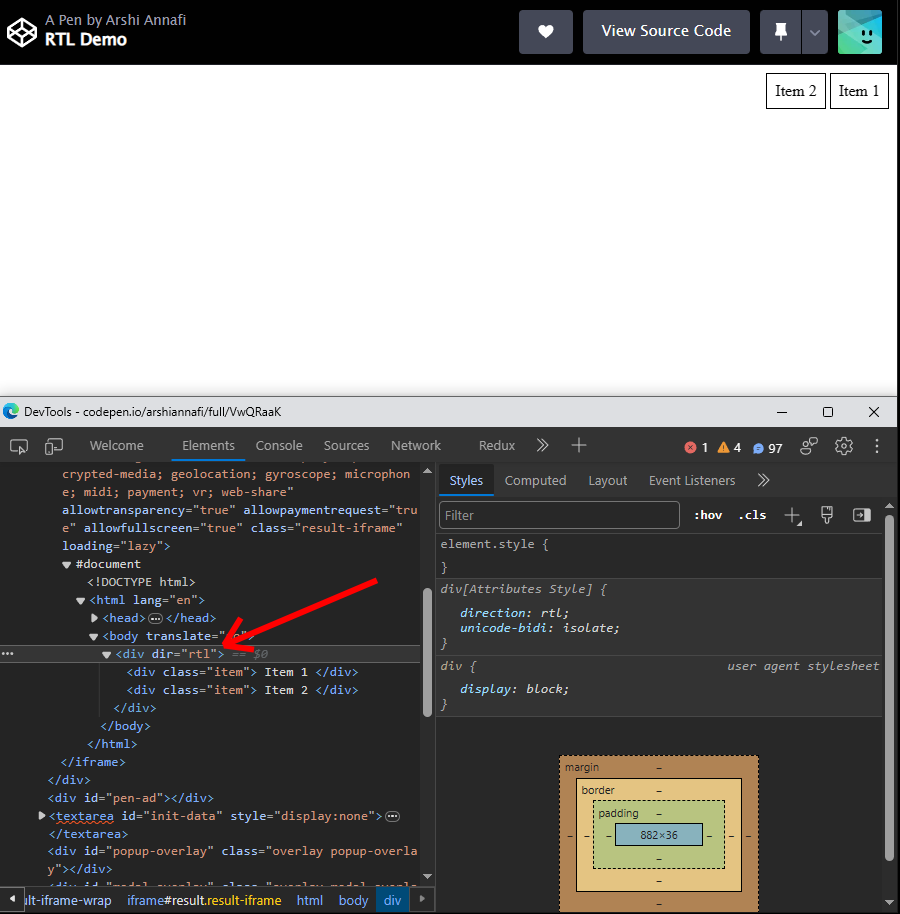Click the DOM tree scrollbar thumb
This screenshot has width=900, height=914.
point(427,652)
